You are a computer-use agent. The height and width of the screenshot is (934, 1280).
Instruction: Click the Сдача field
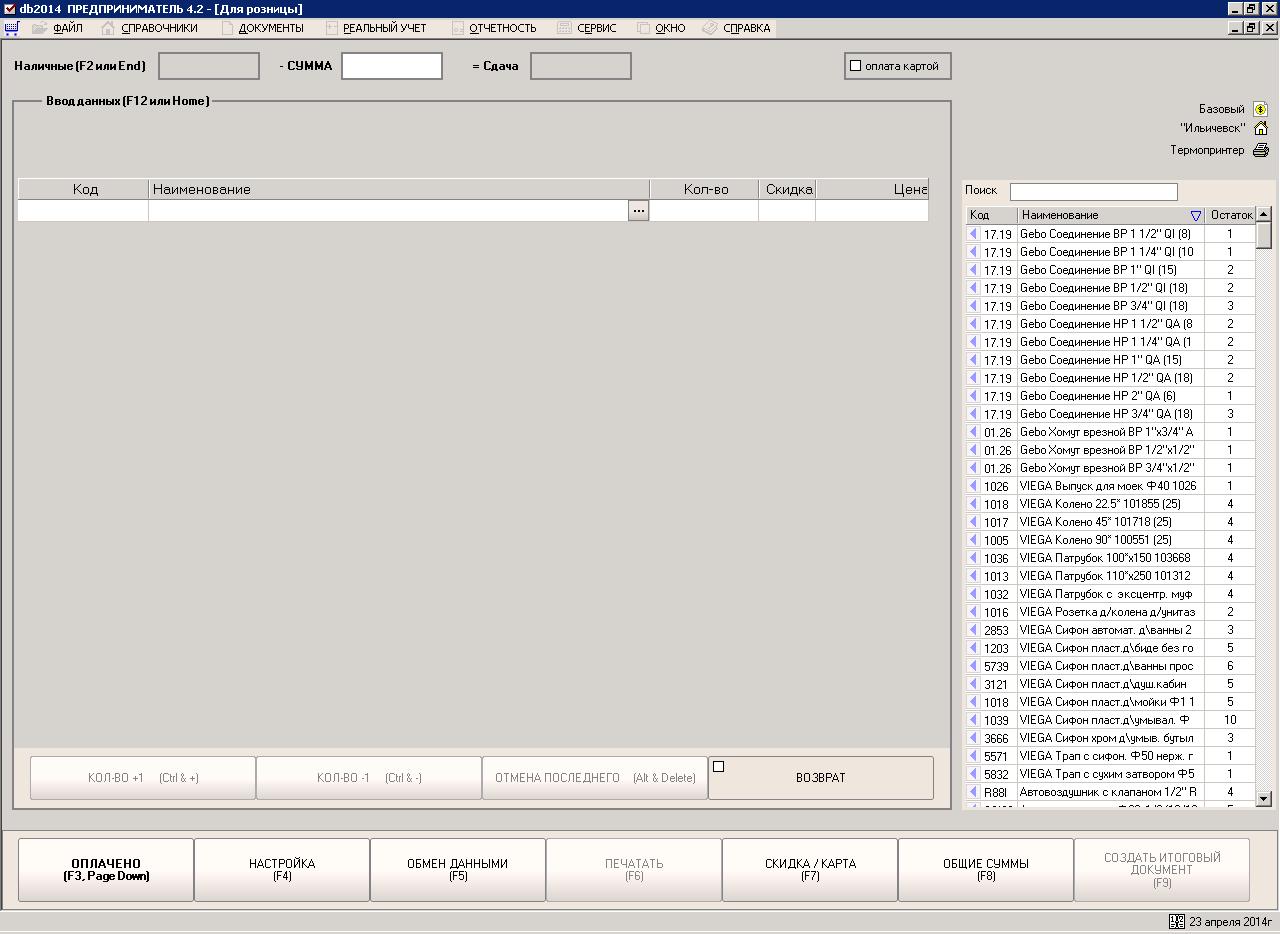pos(581,66)
